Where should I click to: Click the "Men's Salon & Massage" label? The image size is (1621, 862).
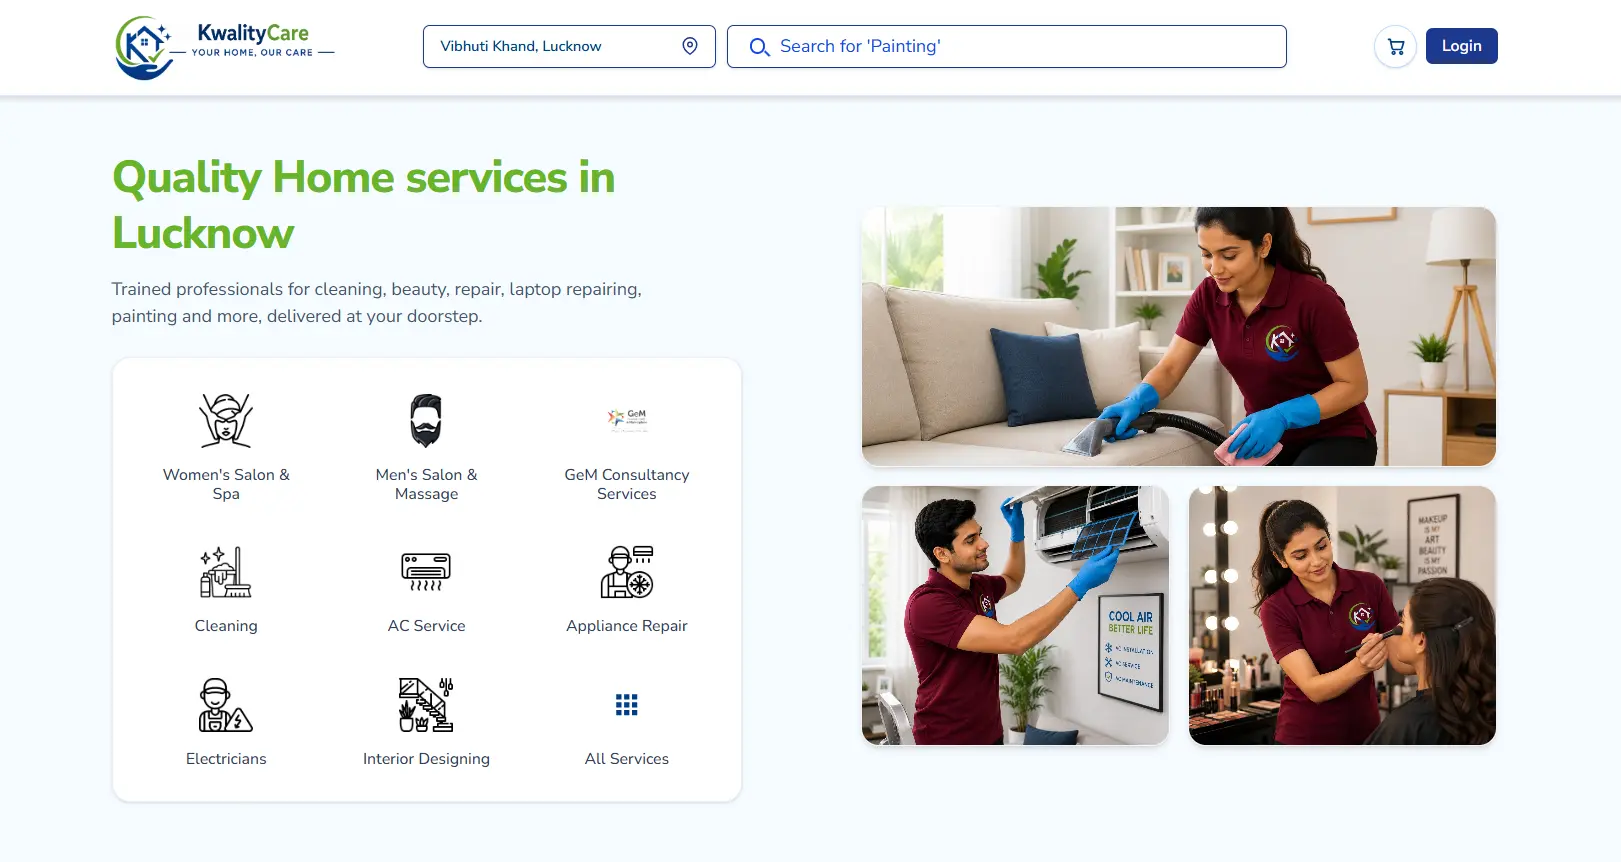coord(426,484)
